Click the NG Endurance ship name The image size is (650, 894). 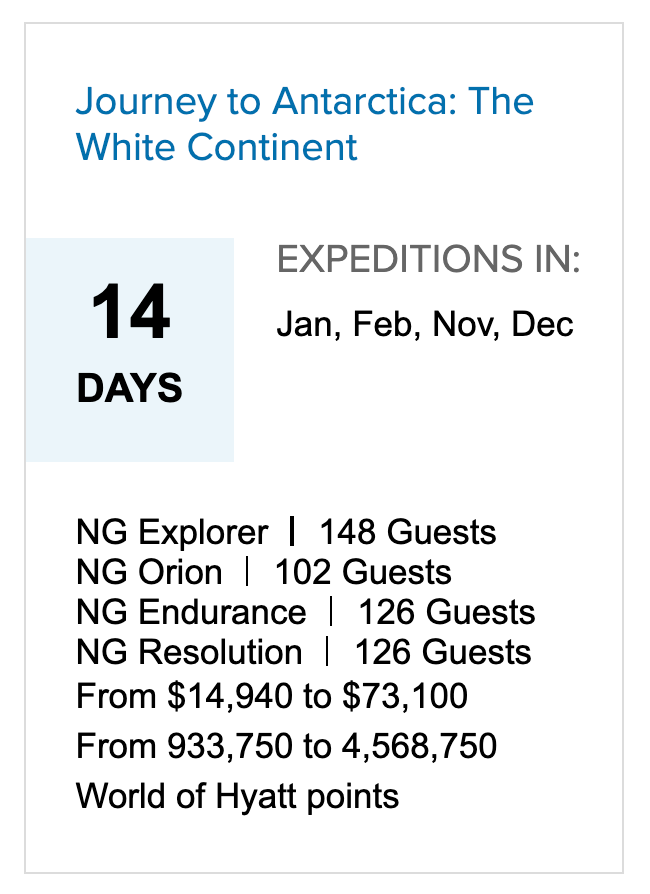[191, 612]
